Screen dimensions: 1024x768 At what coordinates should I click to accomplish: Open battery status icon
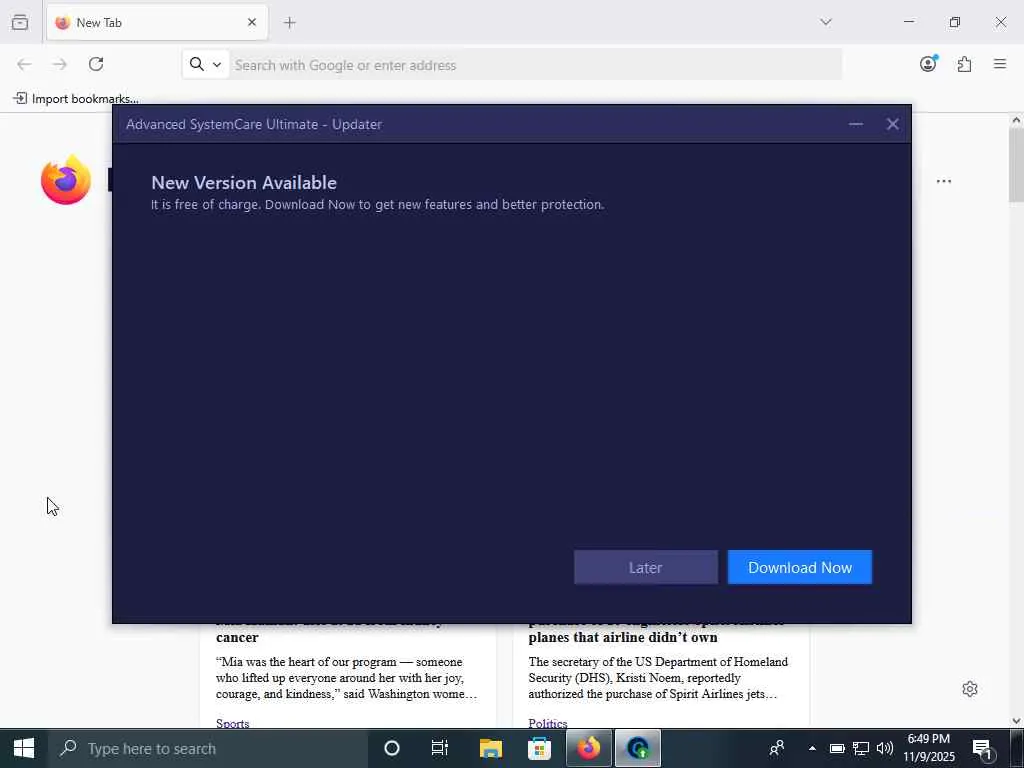pyautogui.click(x=837, y=748)
